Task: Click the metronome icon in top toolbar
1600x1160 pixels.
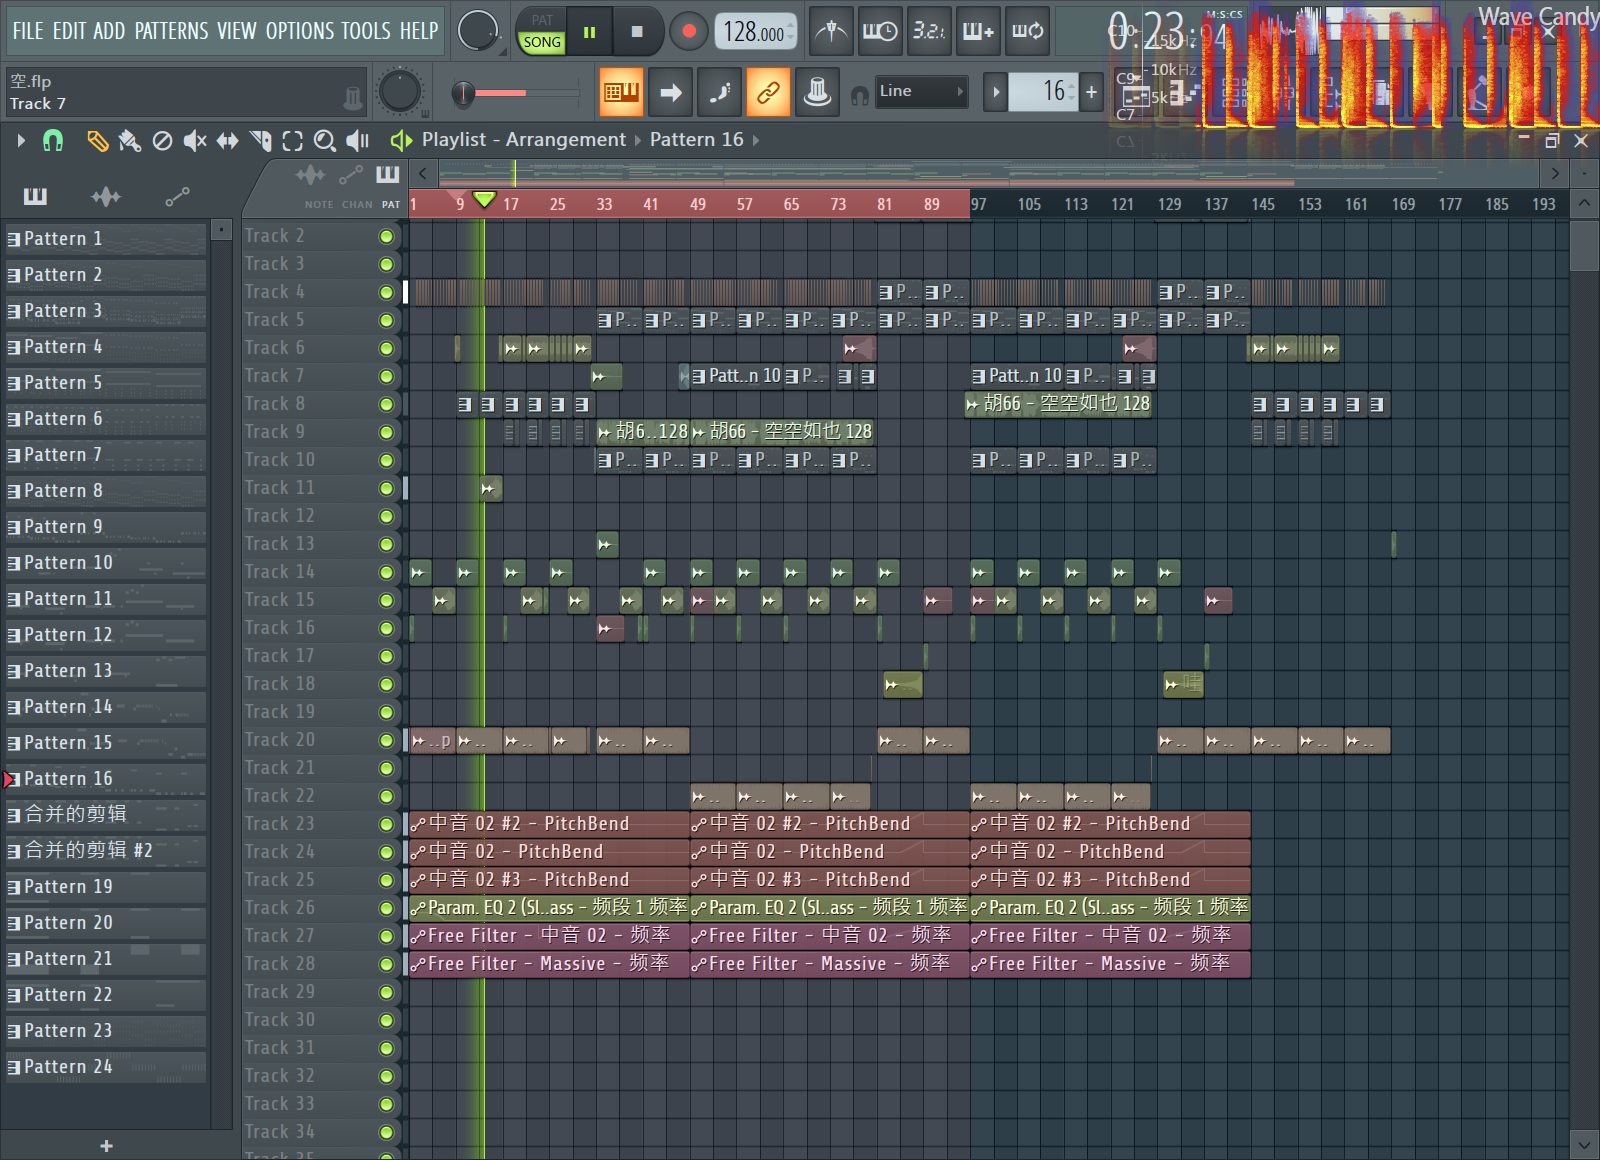Action: [x=830, y=32]
